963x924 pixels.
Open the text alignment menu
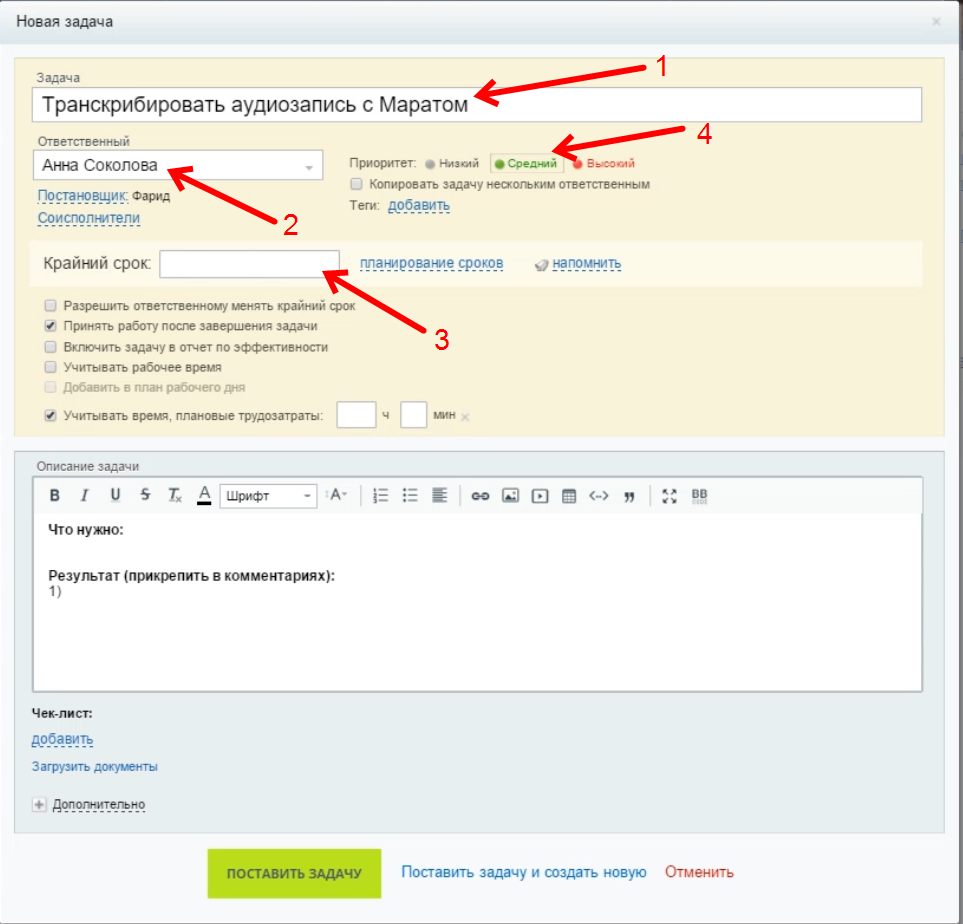click(x=439, y=495)
